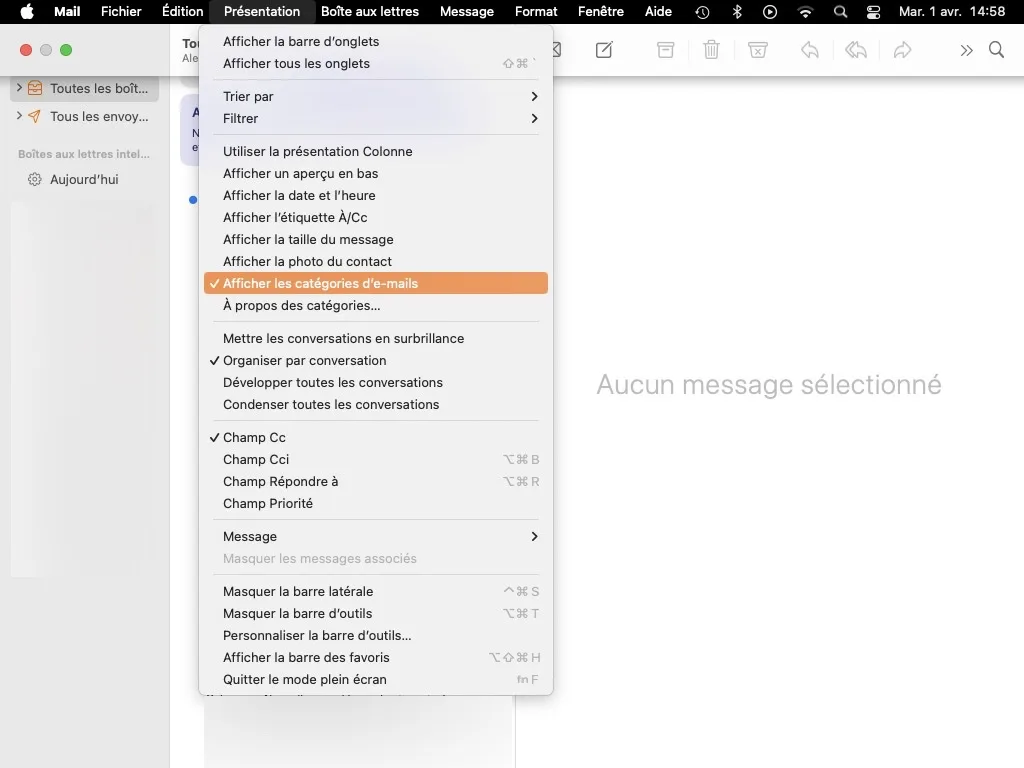Open Spotlight search in menu bar
The width and height of the screenshot is (1024, 768).
pyautogui.click(x=840, y=12)
